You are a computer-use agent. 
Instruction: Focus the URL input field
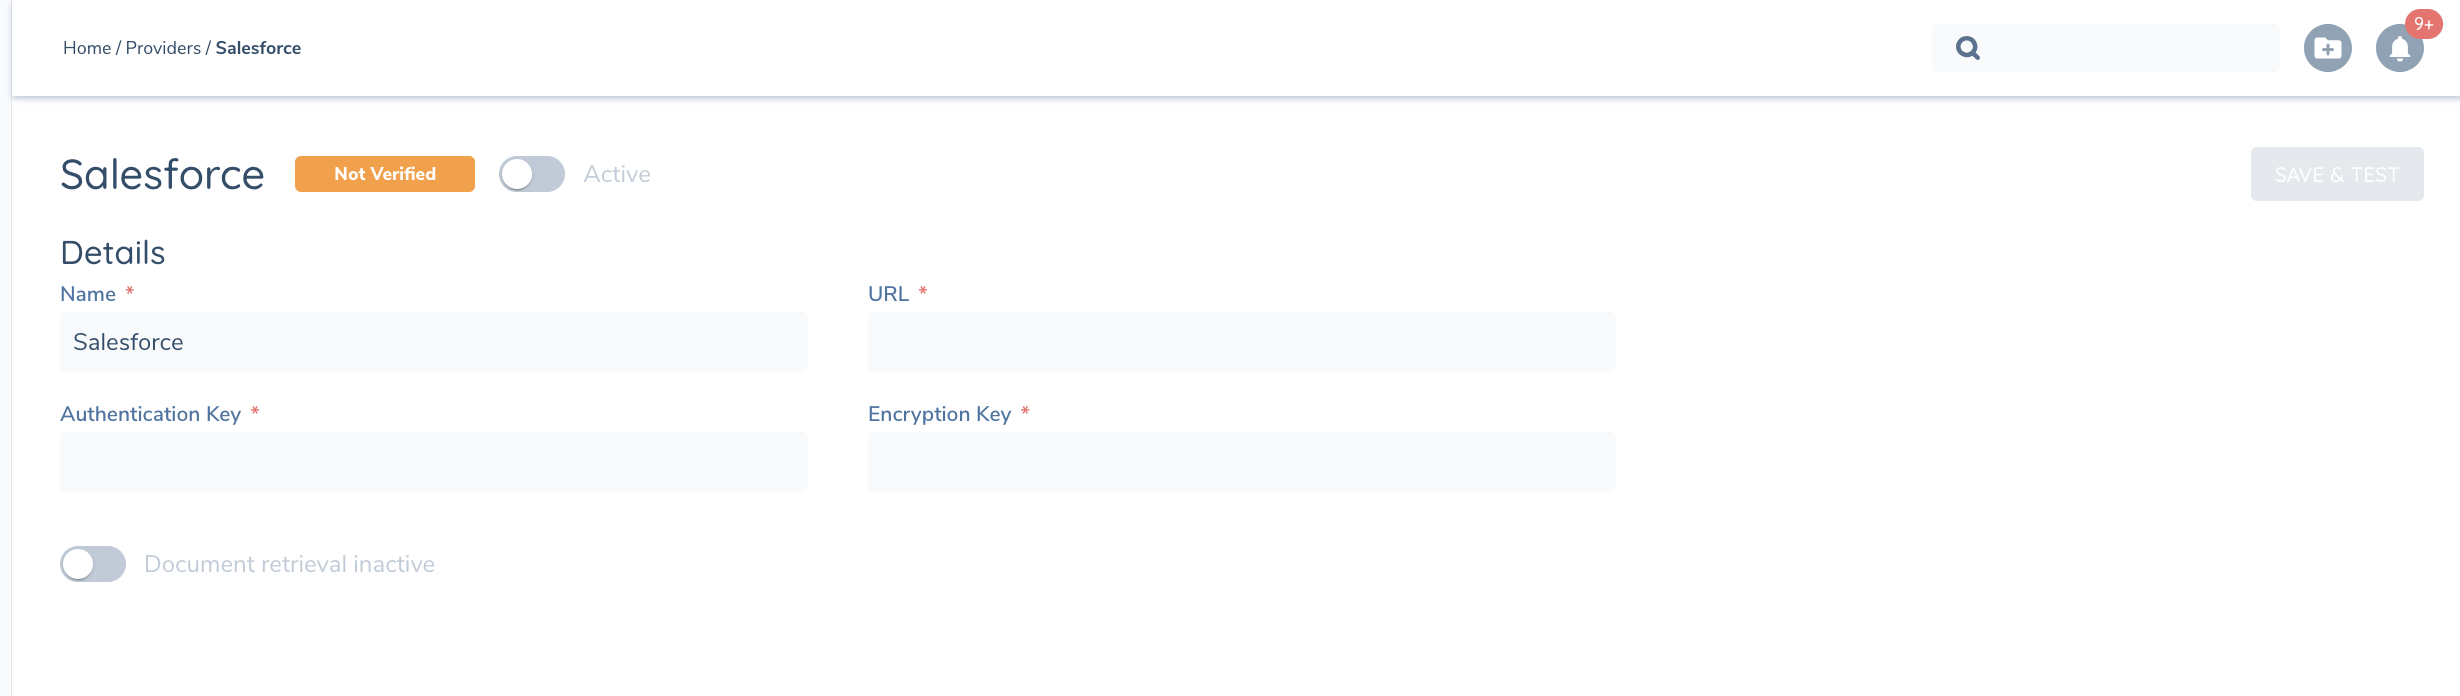pyautogui.click(x=1242, y=342)
